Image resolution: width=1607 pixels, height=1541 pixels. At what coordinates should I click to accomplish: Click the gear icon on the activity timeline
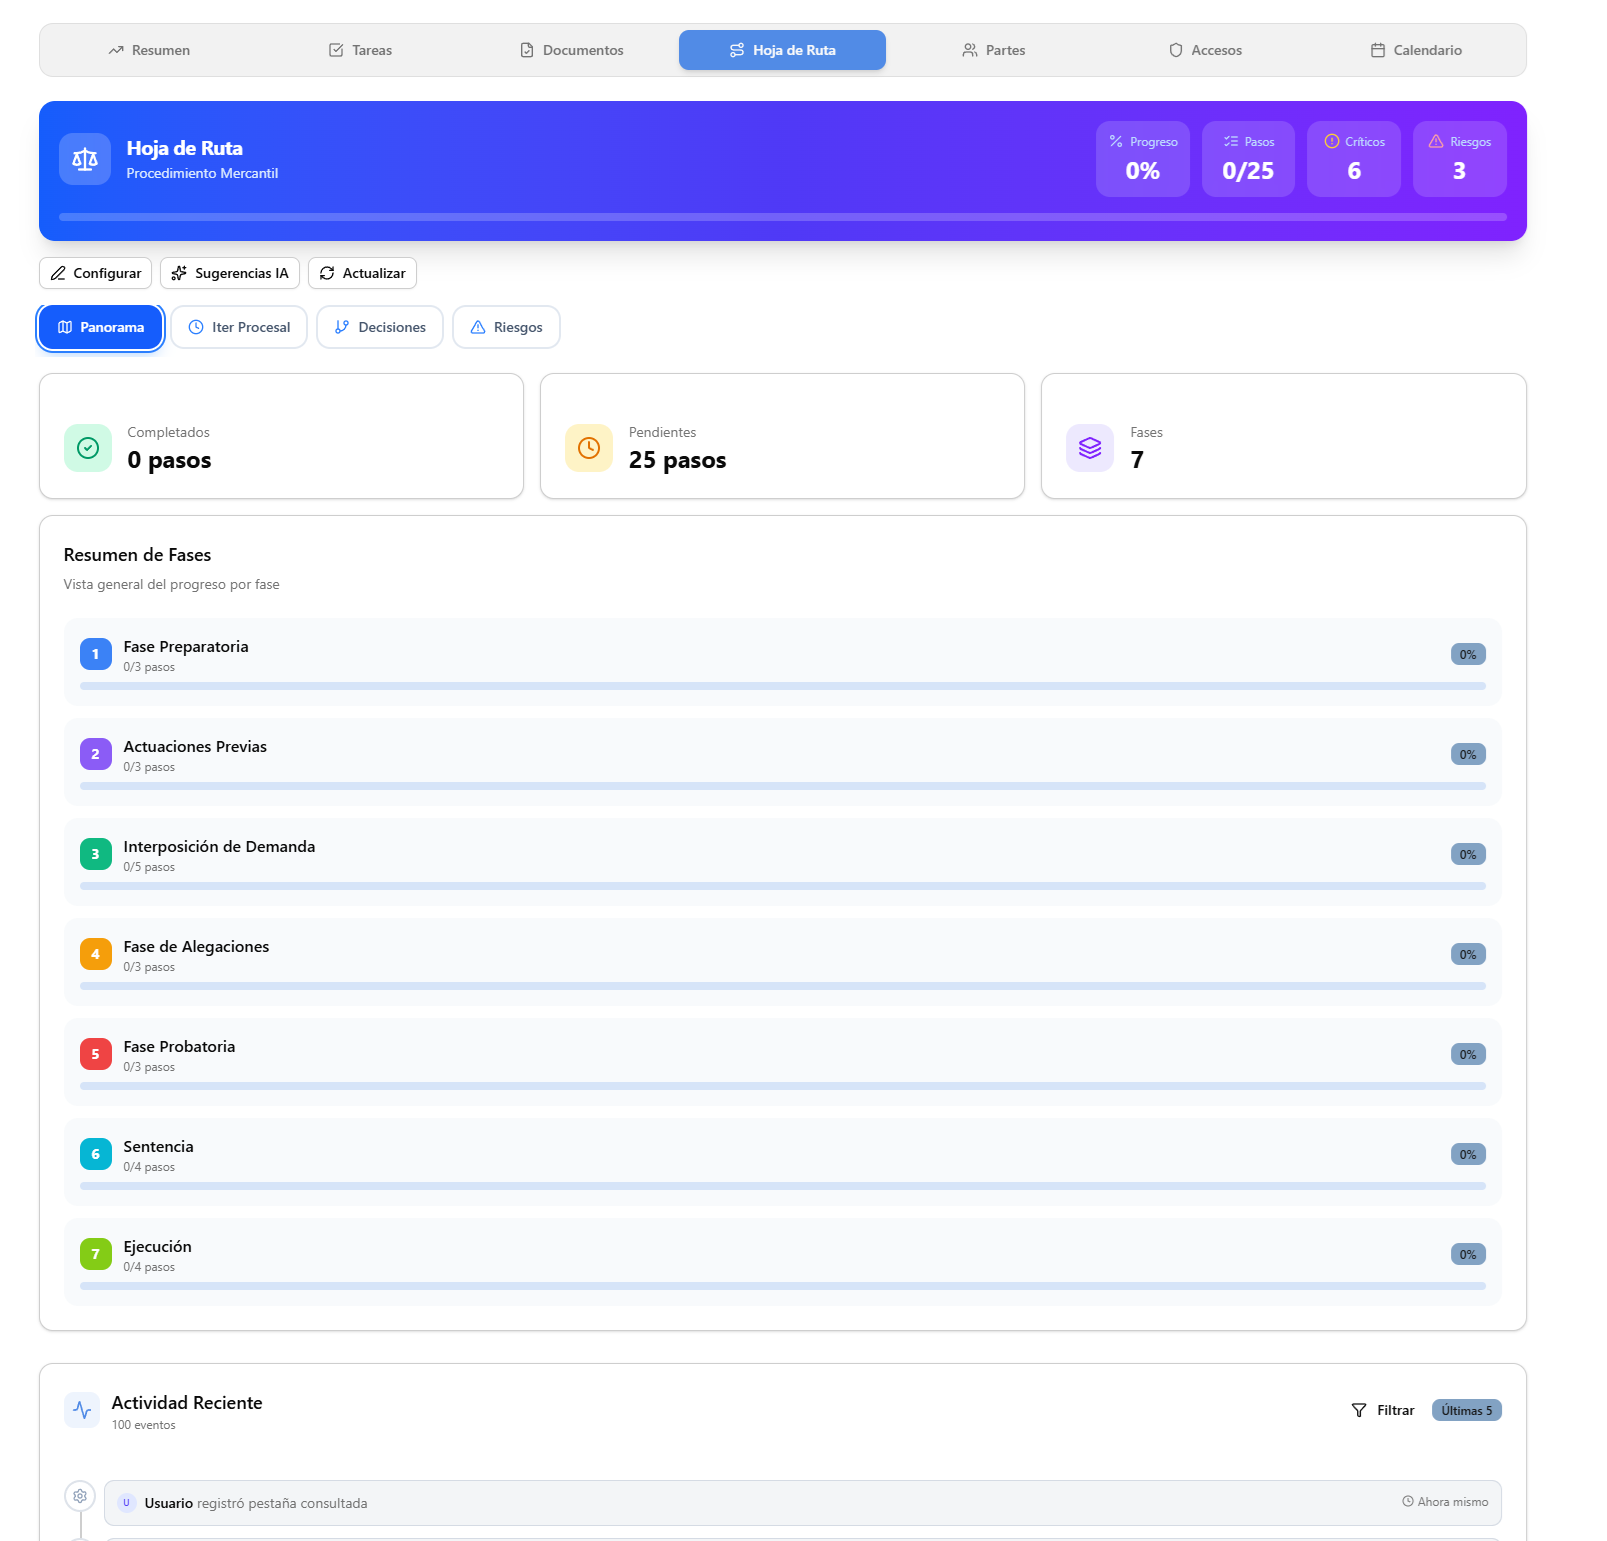coord(80,1496)
